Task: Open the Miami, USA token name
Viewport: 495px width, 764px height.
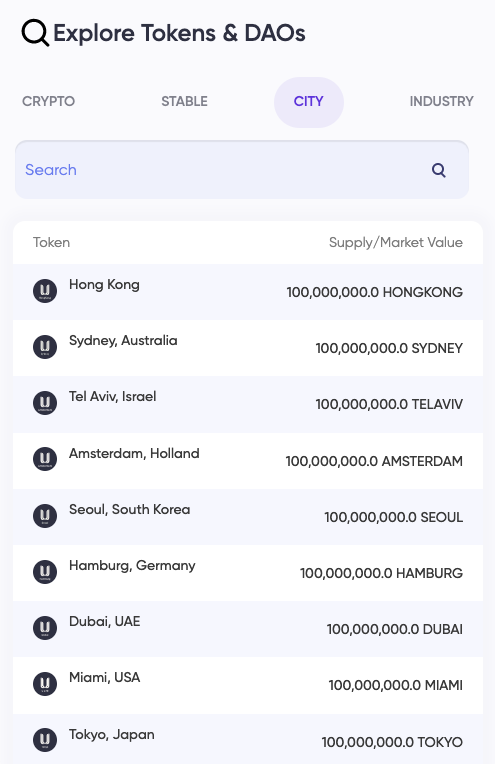Action: (104, 677)
